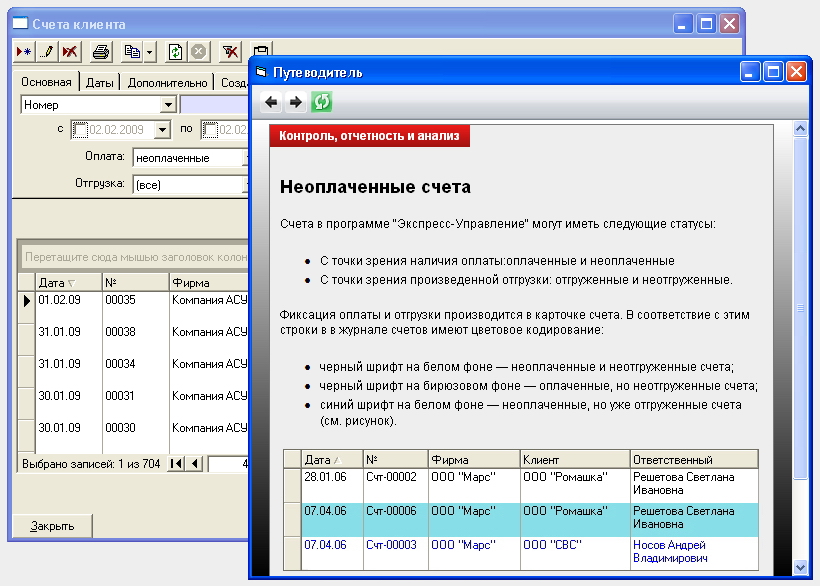820x586 pixels.
Task: Print the invoice list with printer icon
Action: pyautogui.click(x=100, y=52)
